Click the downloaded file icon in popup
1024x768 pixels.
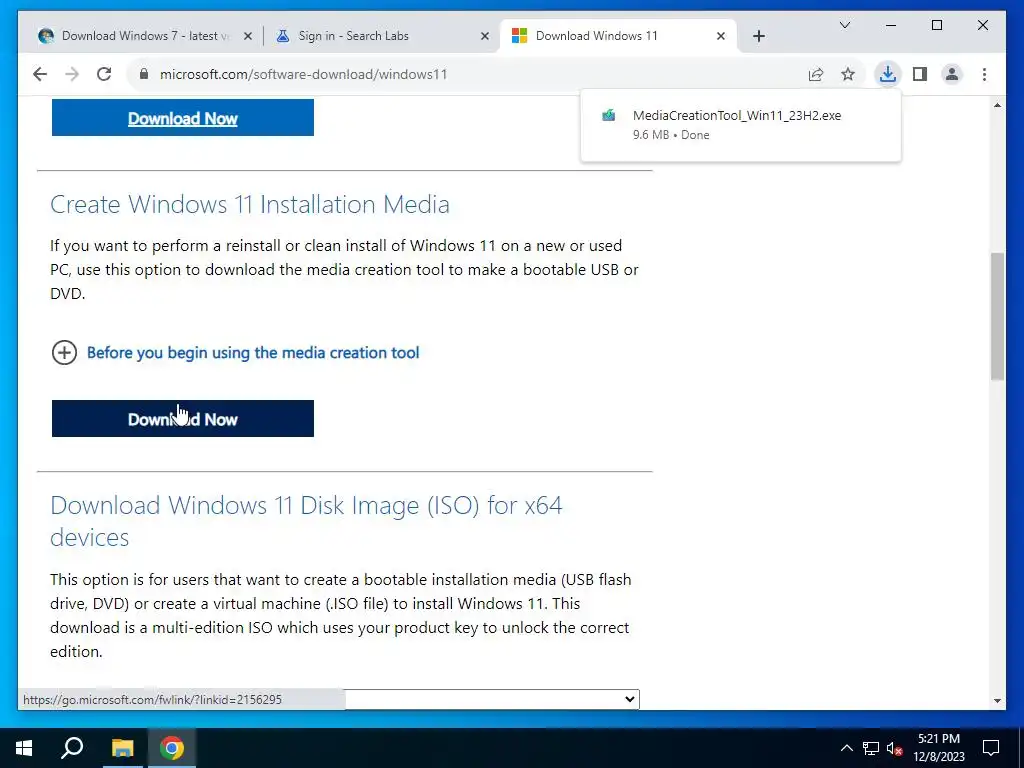[609, 116]
